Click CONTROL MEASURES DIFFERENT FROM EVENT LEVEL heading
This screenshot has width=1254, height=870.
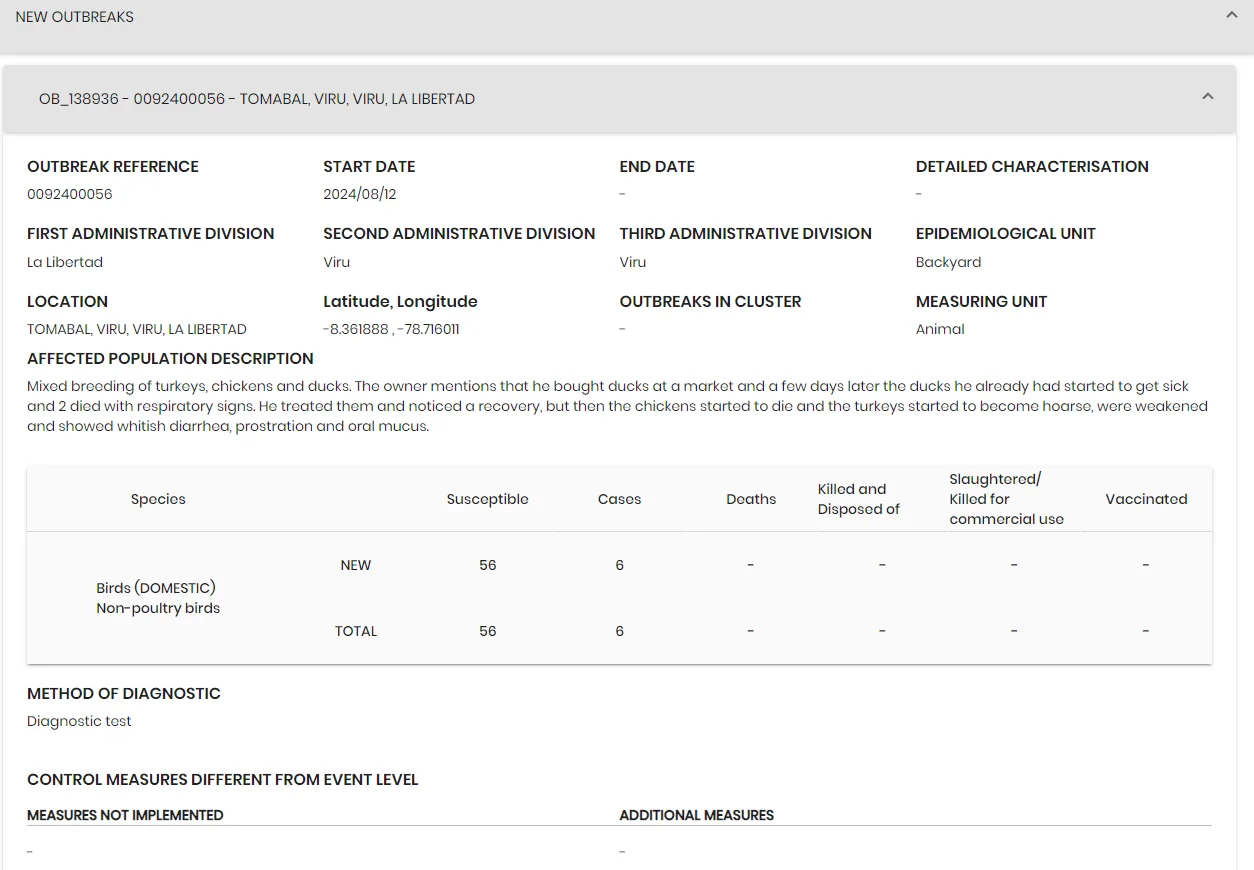223,780
